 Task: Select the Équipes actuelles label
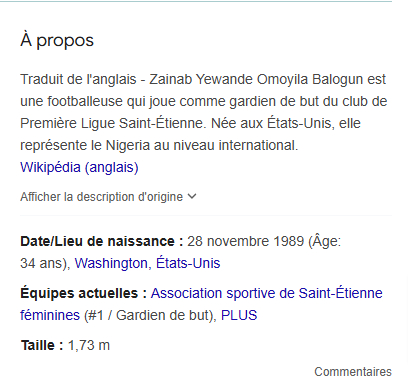(x=84, y=293)
